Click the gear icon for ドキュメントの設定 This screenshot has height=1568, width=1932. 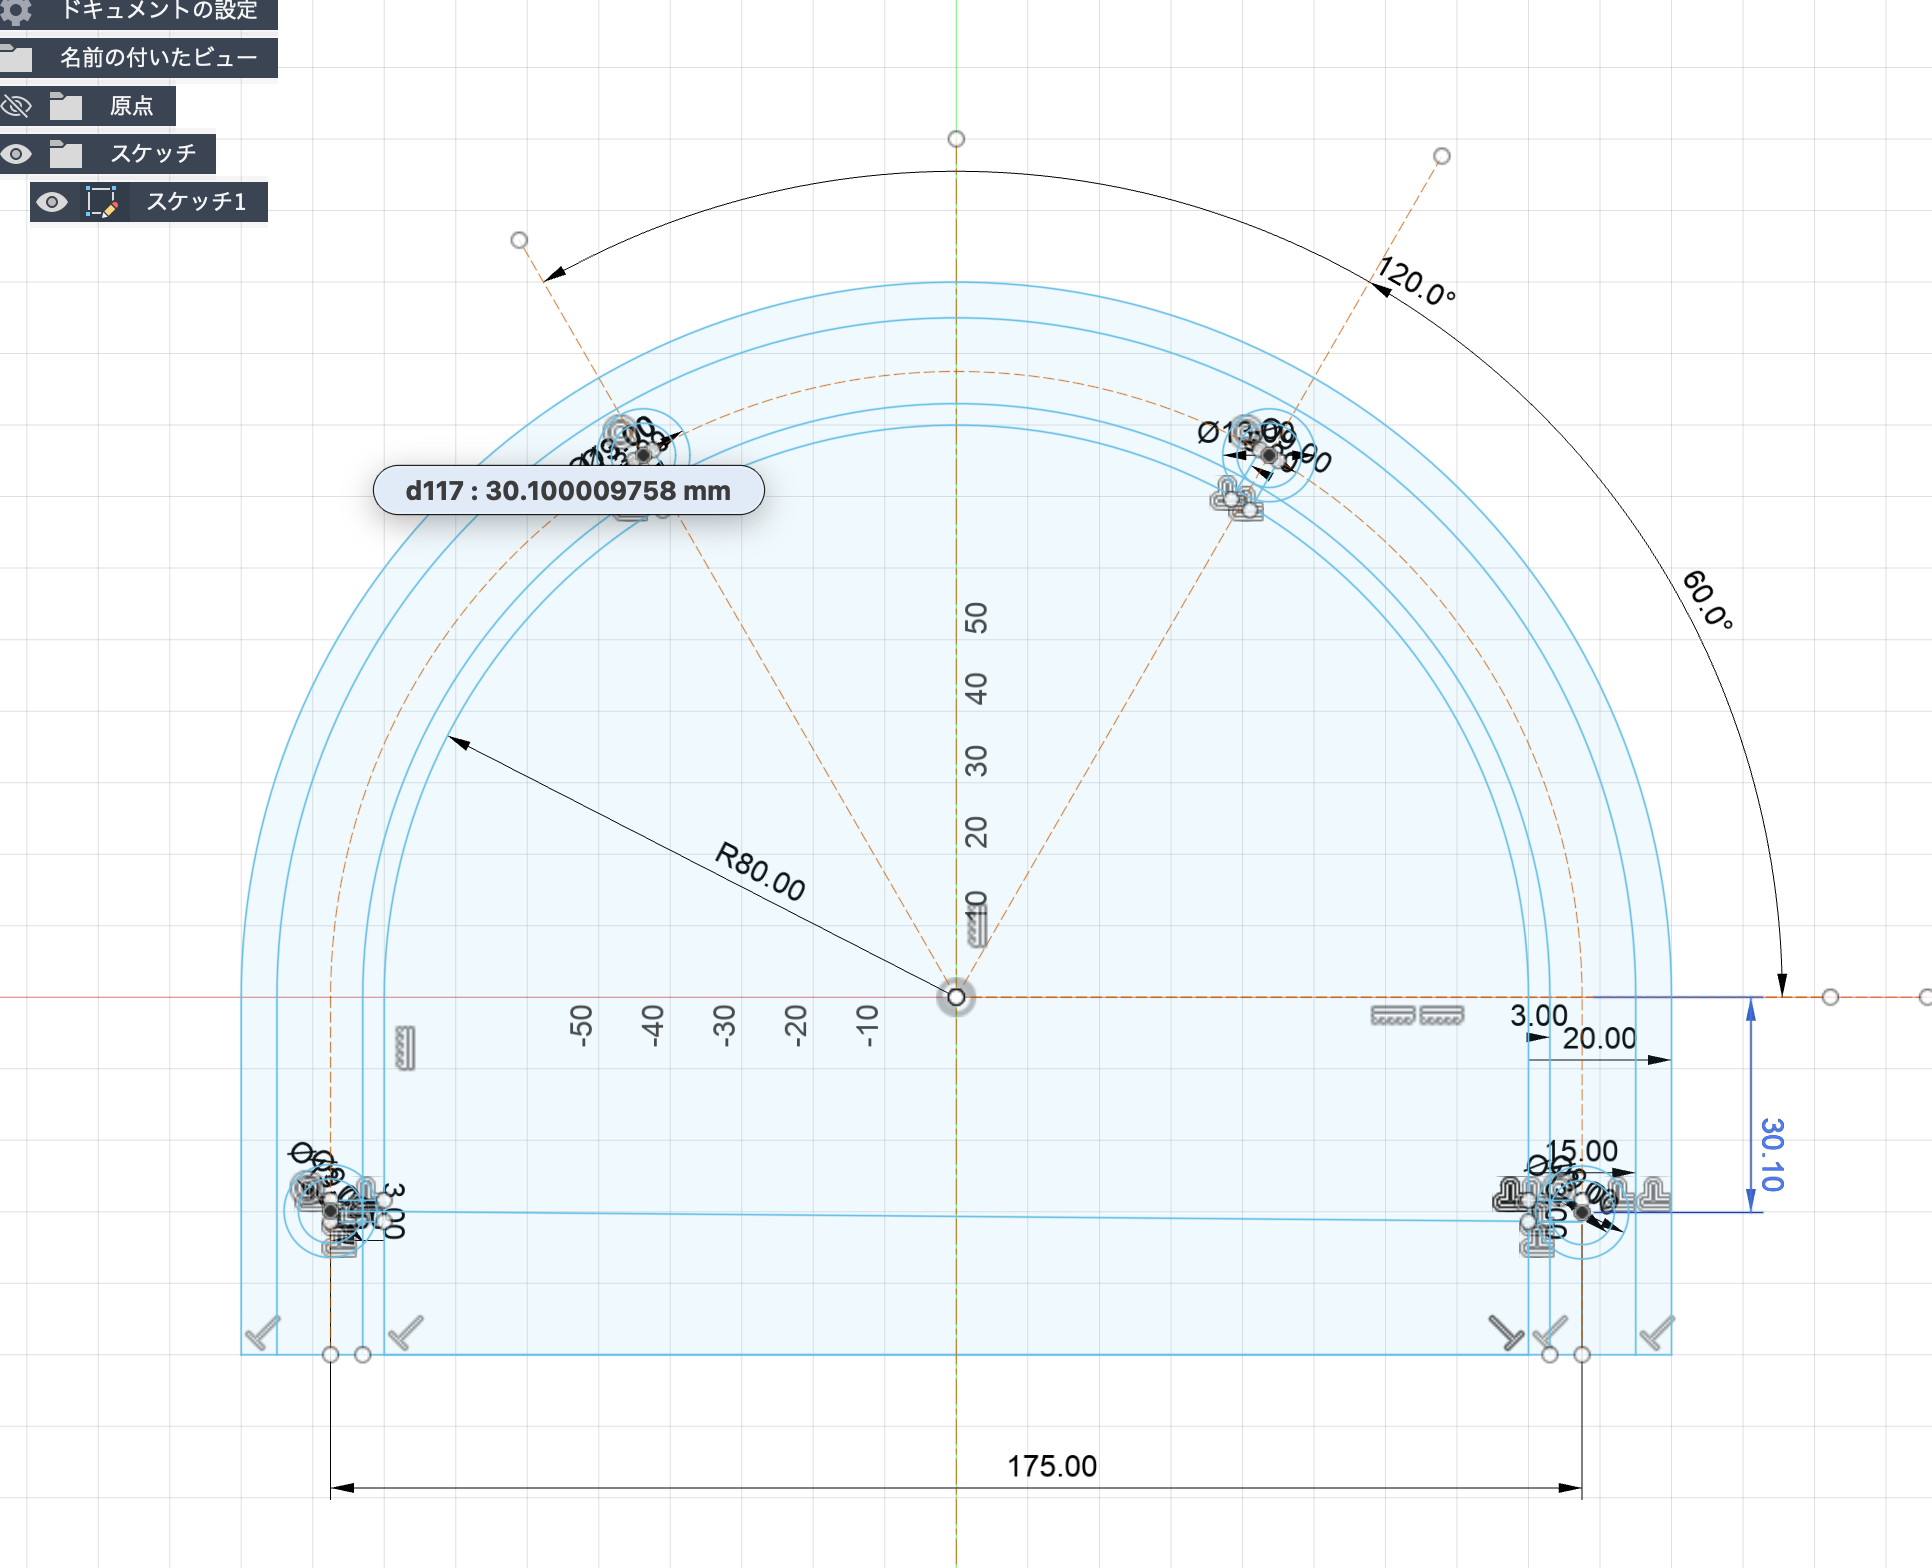pos(16,10)
